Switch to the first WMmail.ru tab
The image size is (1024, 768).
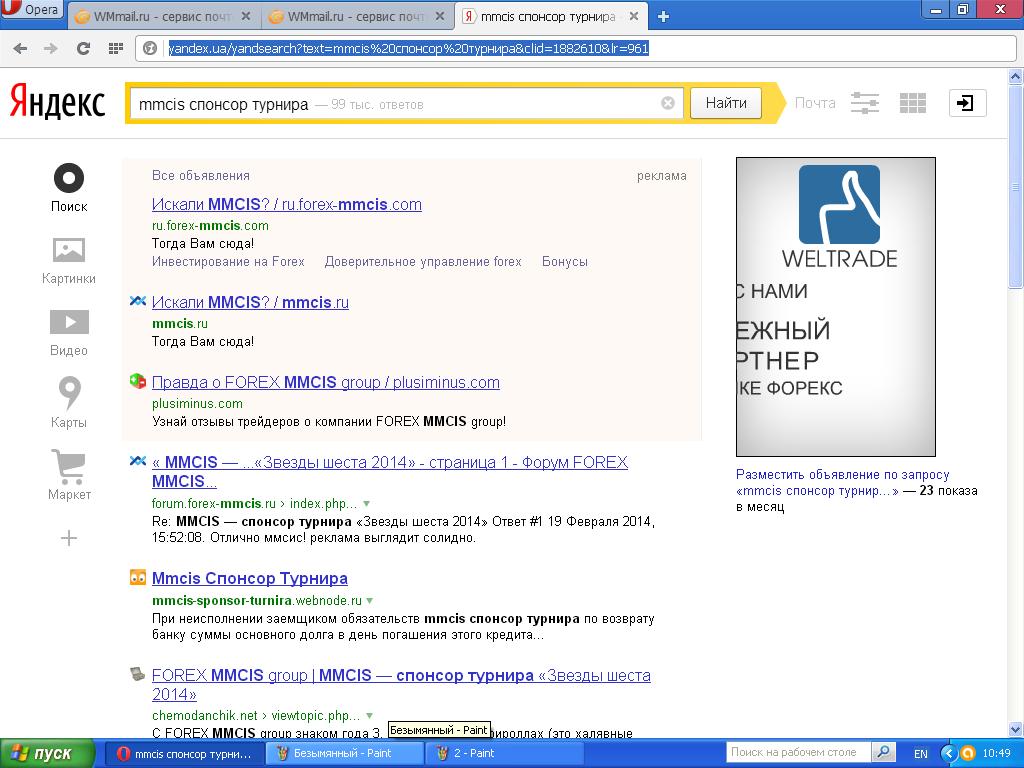161,17
